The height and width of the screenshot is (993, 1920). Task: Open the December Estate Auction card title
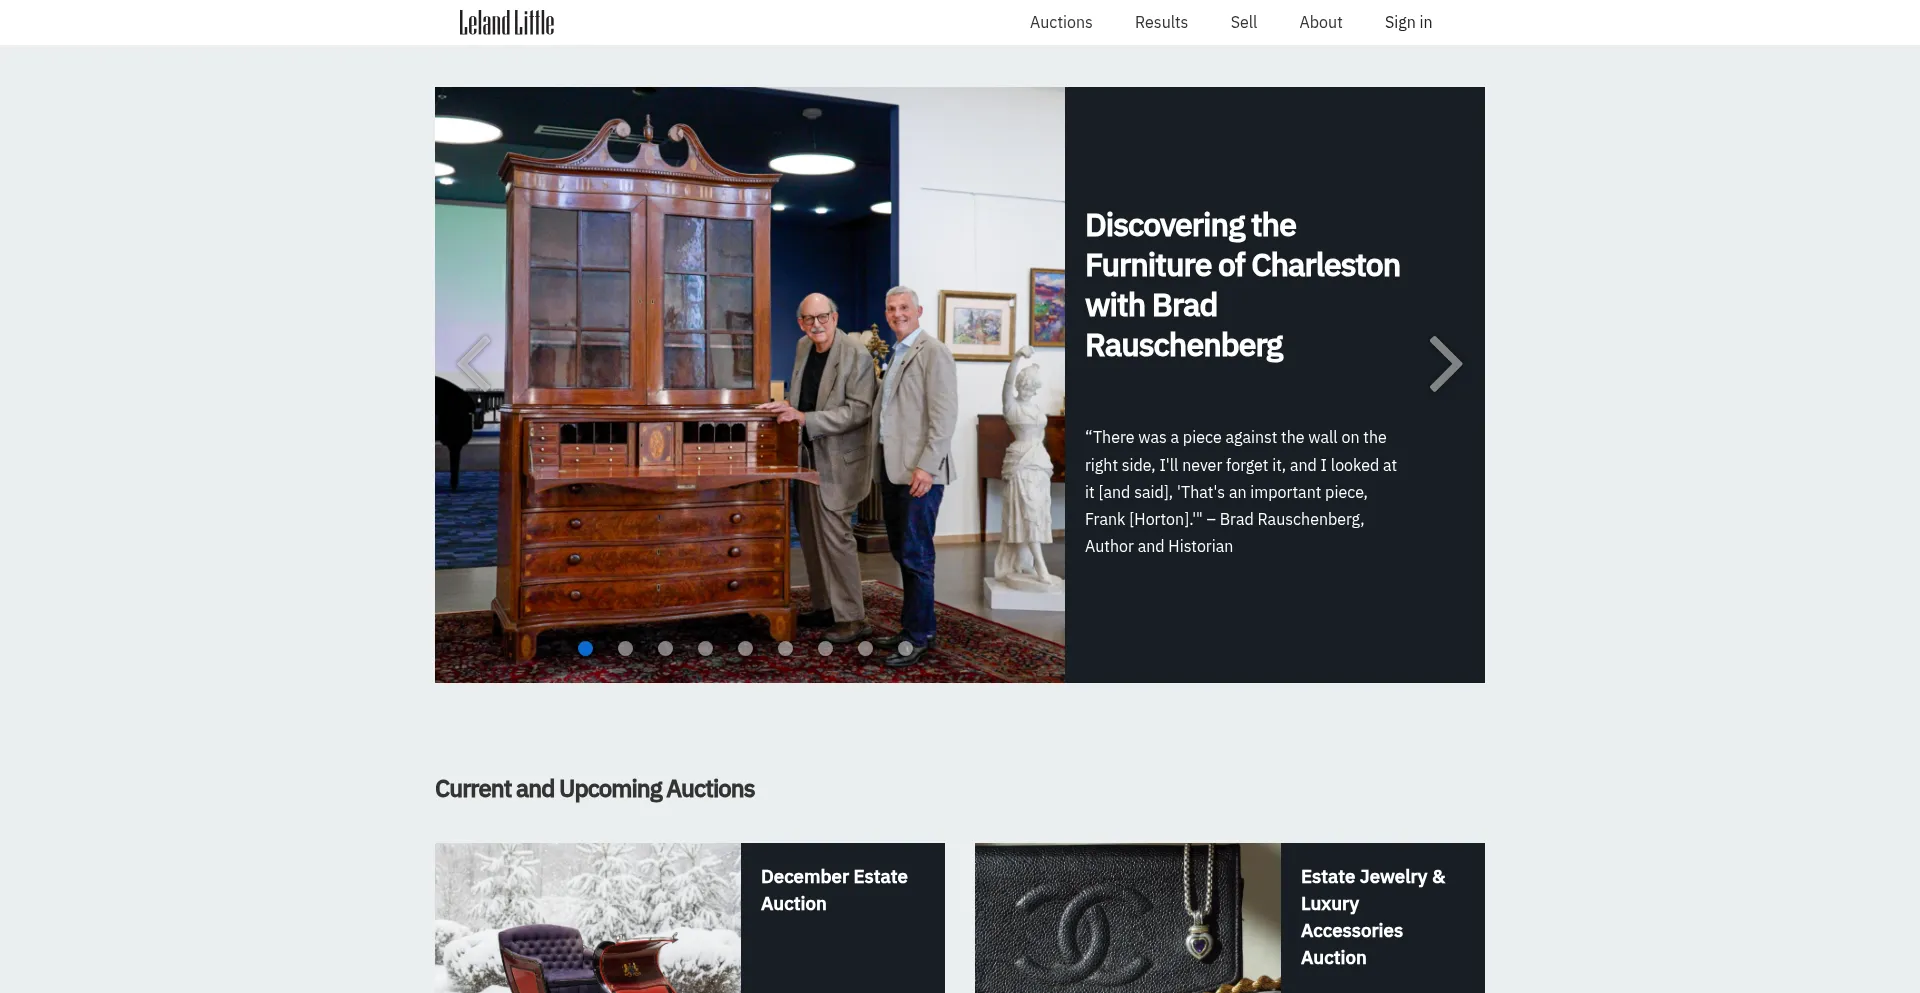pyautogui.click(x=834, y=890)
